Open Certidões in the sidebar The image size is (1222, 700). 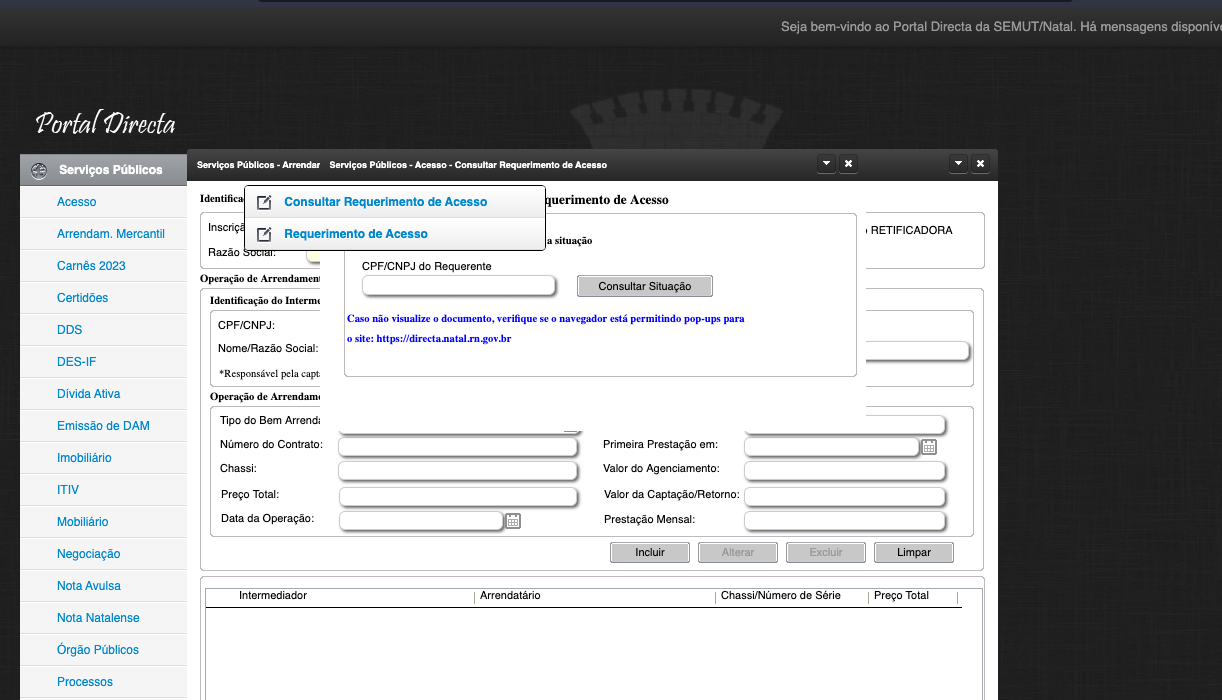click(82, 298)
